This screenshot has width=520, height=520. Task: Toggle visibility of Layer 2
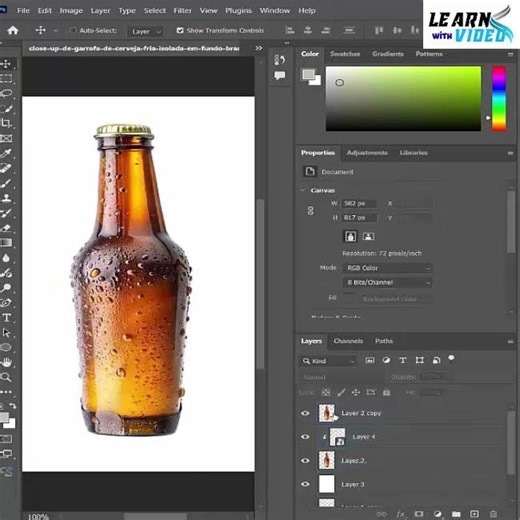305,460
